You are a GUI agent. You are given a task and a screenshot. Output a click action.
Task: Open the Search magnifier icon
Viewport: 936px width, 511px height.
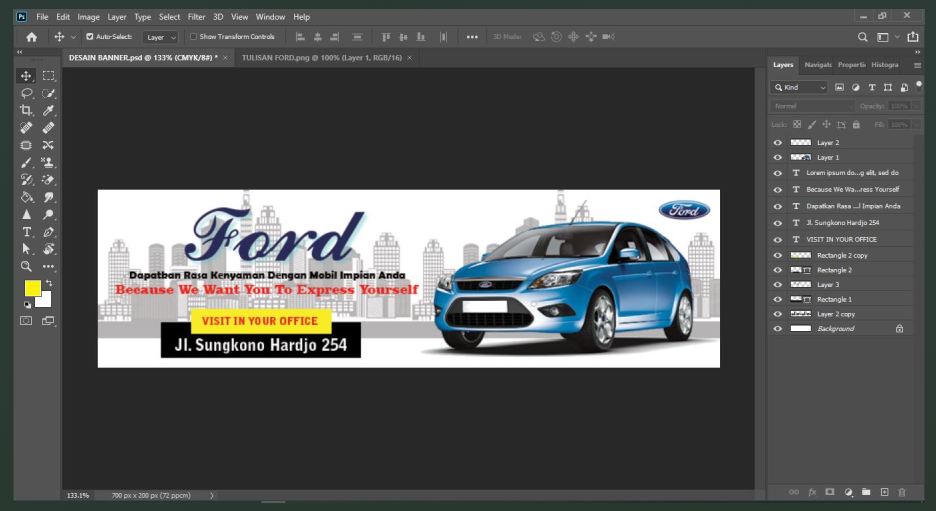[863, 37]
